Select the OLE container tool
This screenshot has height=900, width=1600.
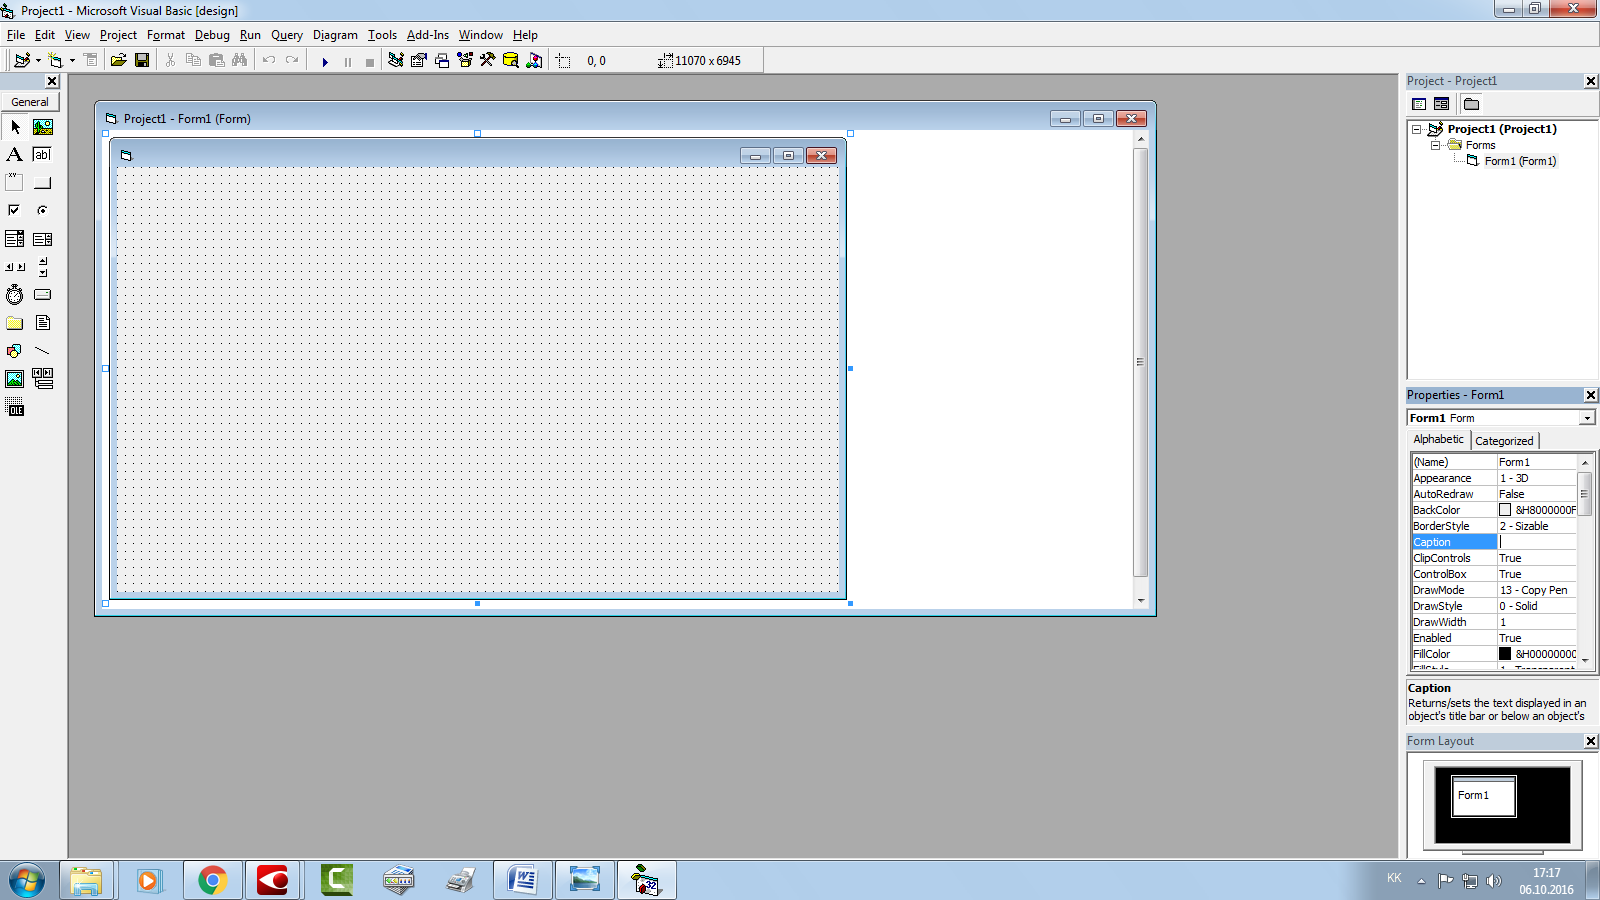[15, 407]
